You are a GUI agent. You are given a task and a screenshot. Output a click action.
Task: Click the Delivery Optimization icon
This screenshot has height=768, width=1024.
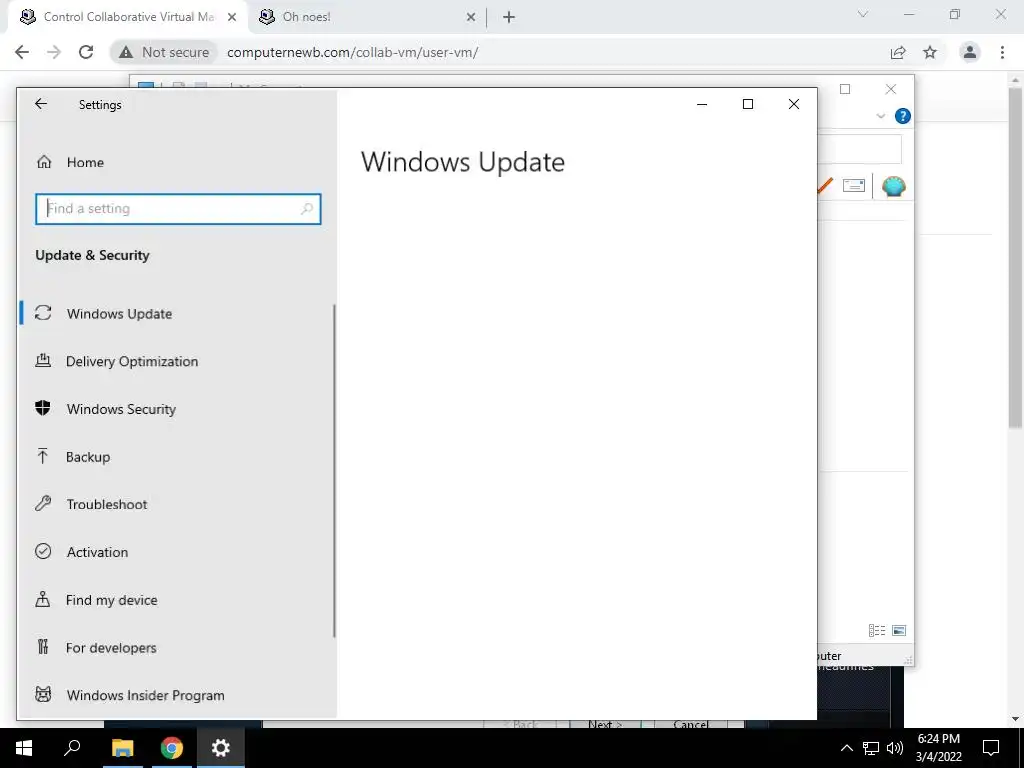tap(43, 360)
